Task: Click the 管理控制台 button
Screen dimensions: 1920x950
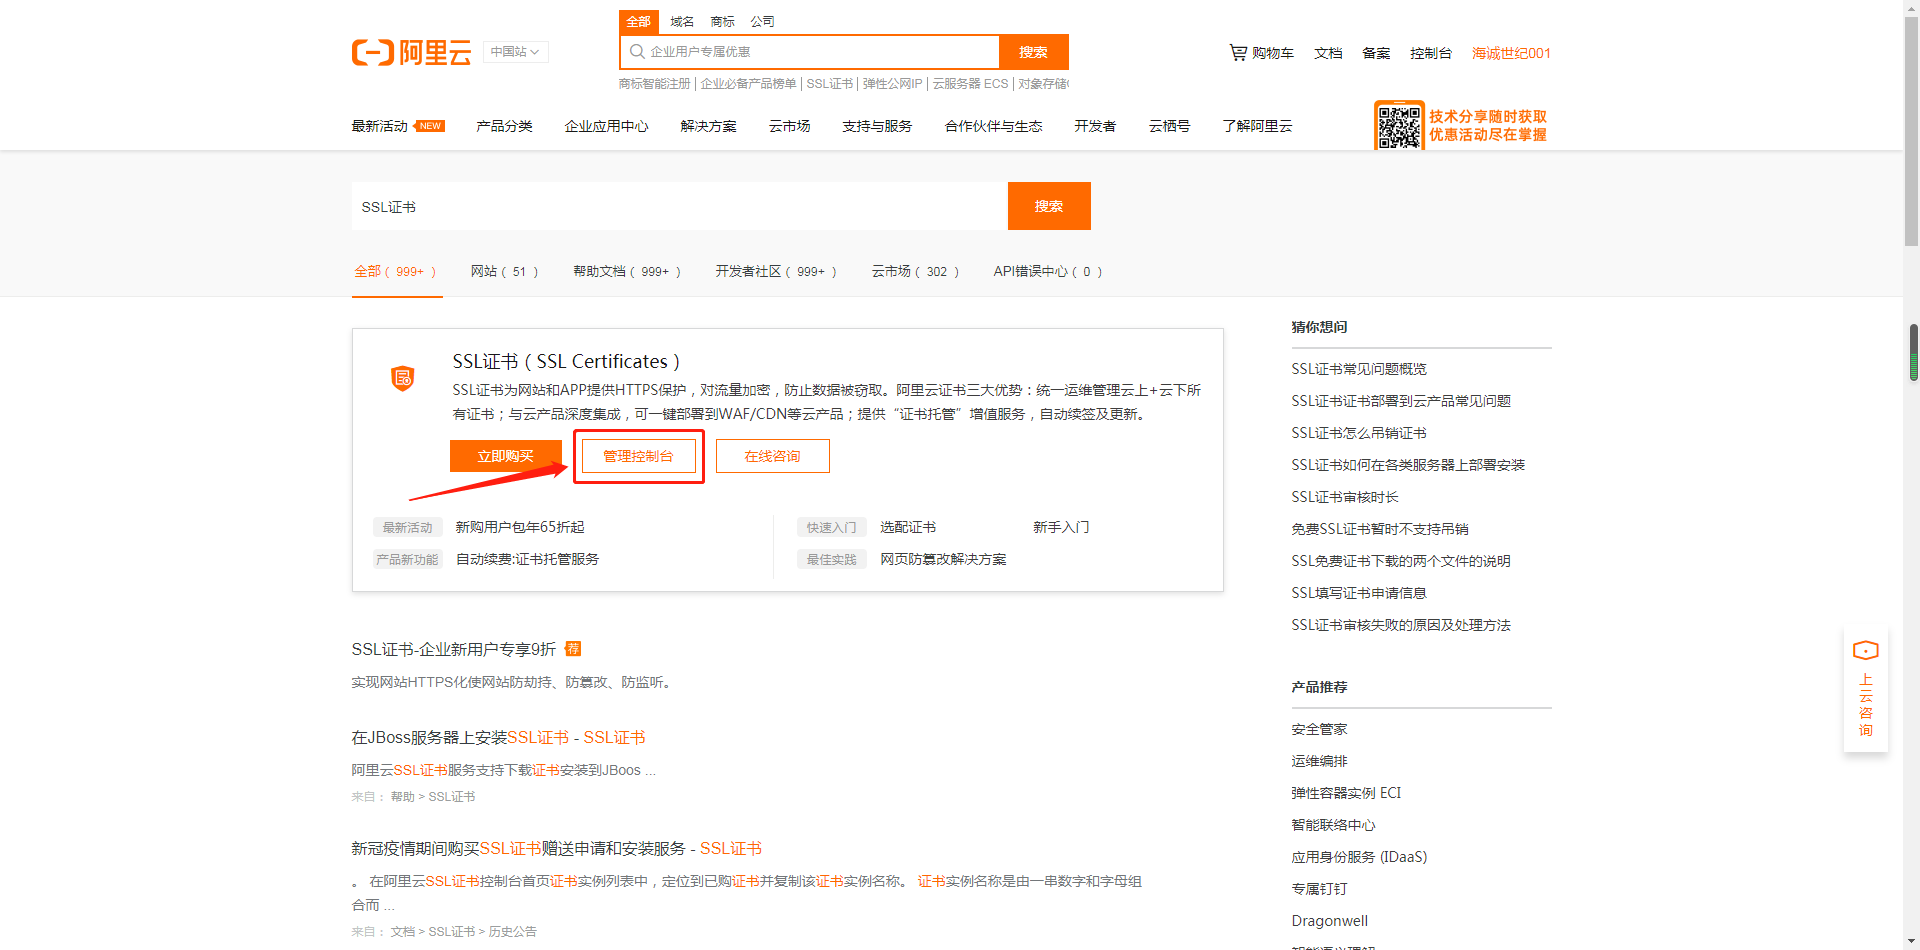Action: pyautogui.click(x=638, y=456)
